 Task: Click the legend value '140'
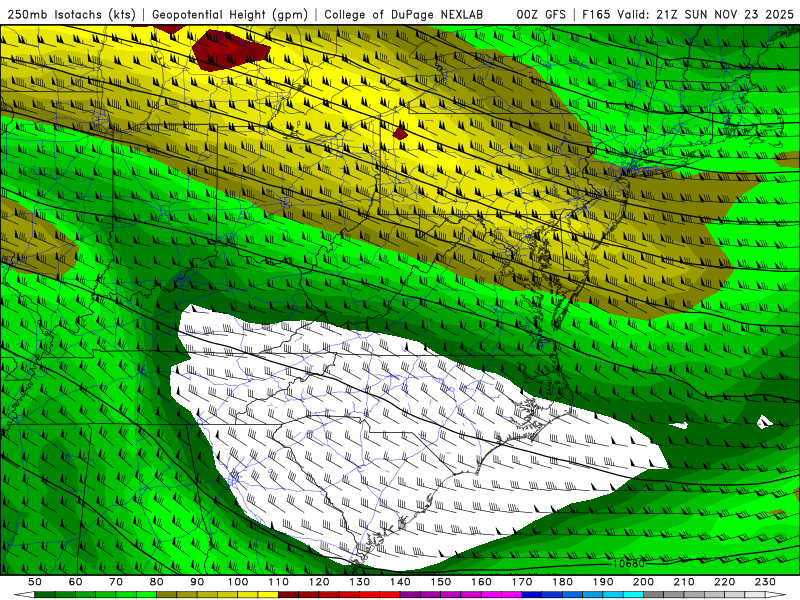pos(400,582)
